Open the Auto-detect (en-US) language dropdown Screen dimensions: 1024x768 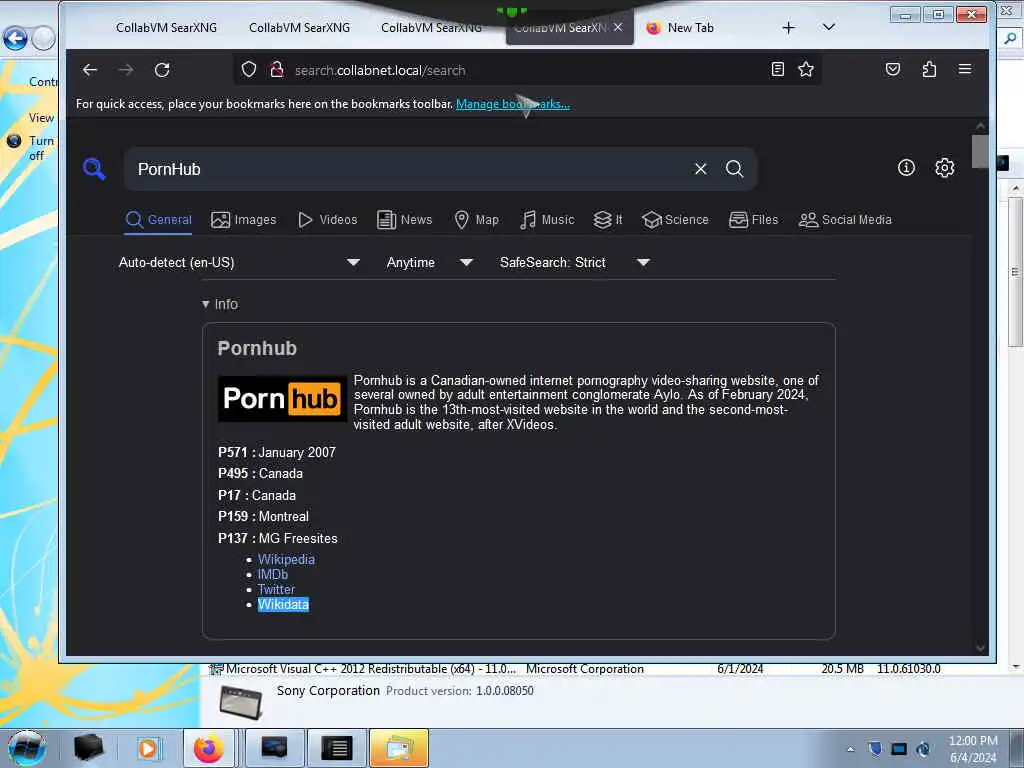pos(239,263)
